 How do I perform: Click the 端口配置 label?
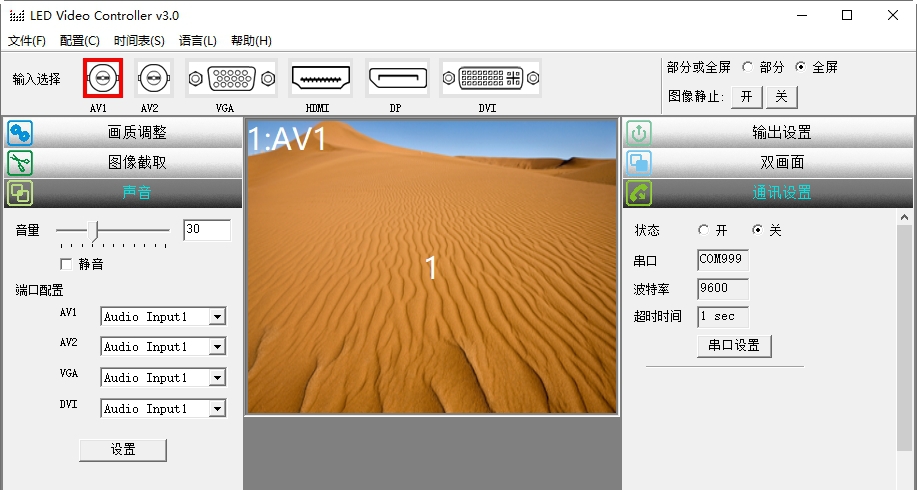39,290
